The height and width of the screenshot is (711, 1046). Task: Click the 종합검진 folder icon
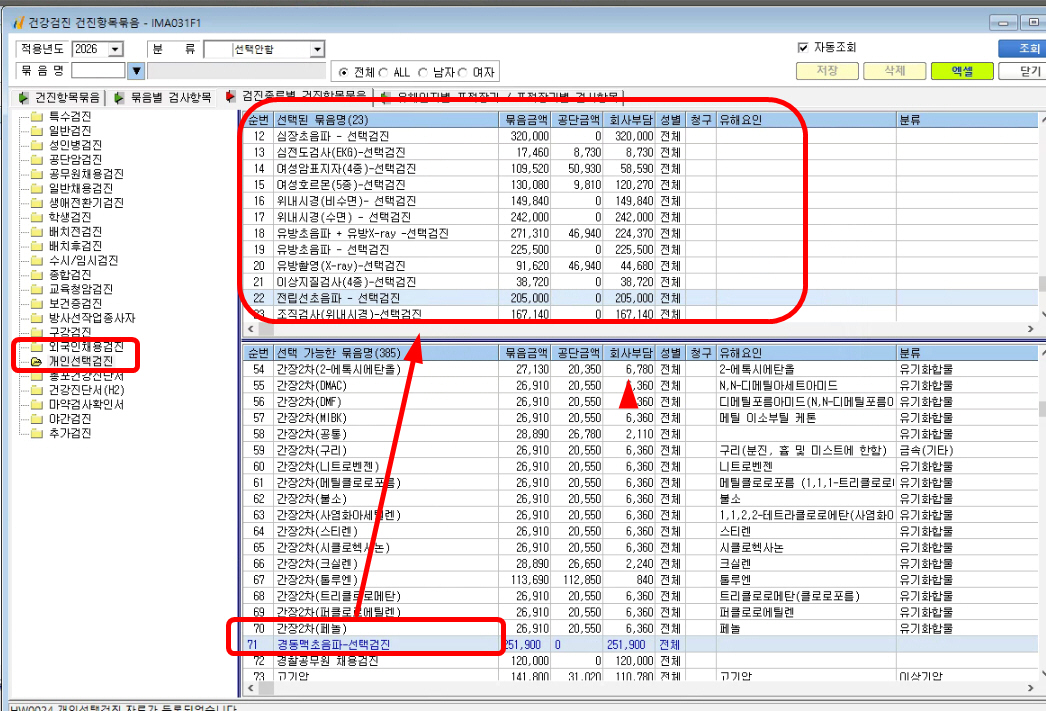pos(37,275)
